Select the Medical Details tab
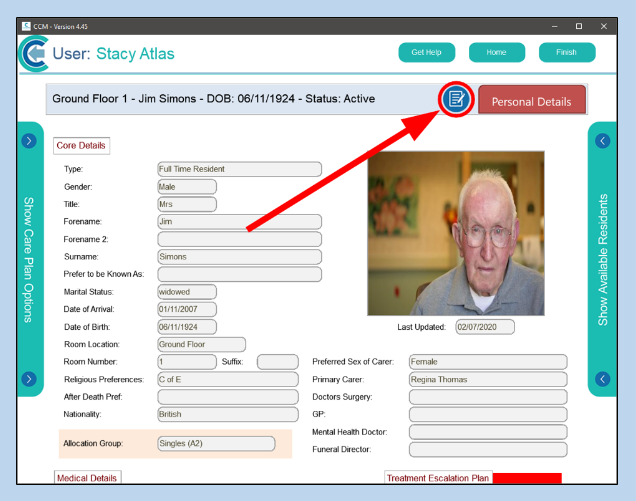Image resolution: width=636 pixels, height=501 pixels. pyautogui.click(x=87, y=477)
